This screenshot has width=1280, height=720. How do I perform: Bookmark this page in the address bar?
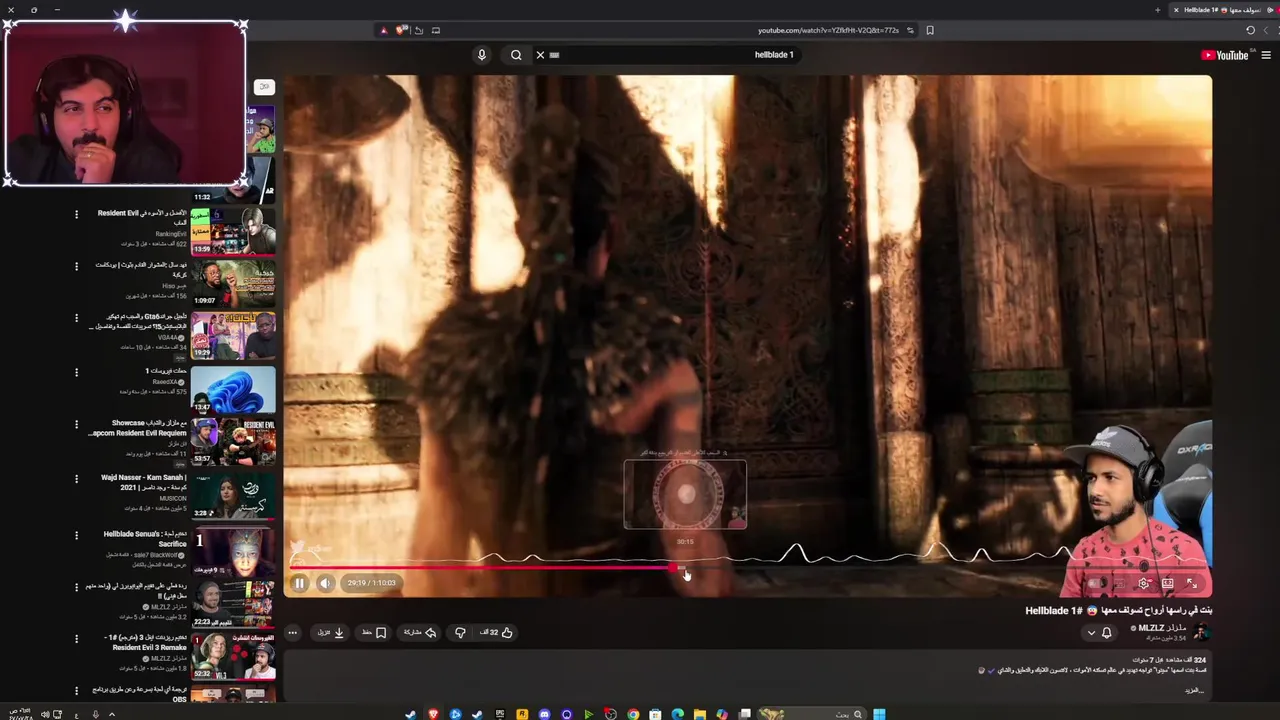930,30
